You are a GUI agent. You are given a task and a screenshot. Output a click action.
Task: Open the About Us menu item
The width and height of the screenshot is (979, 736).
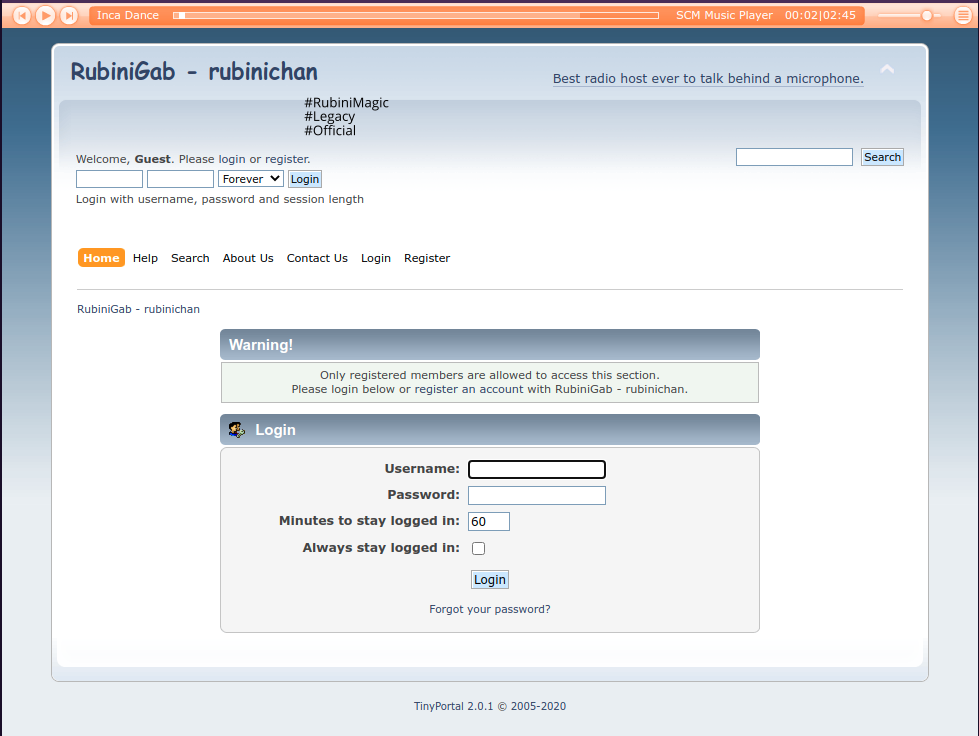[x=248, y=258]
